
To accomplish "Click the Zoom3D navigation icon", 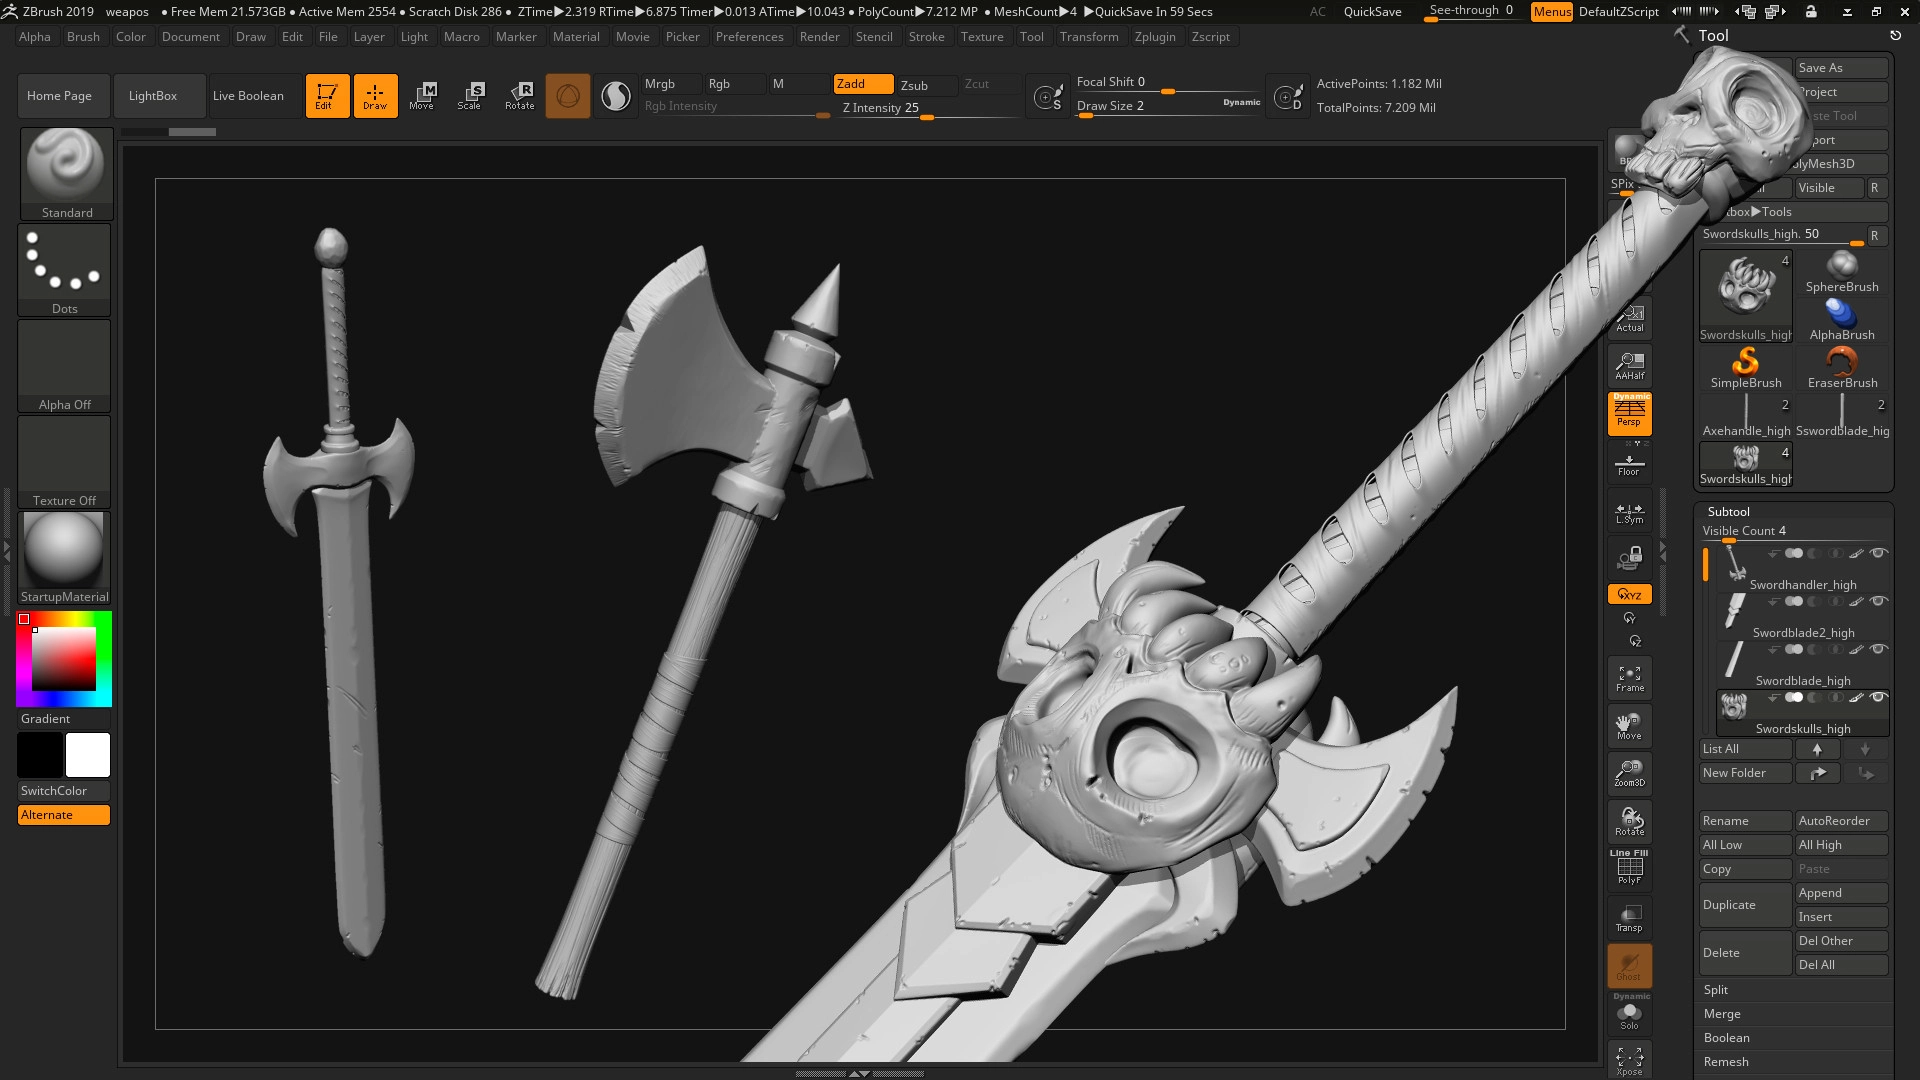I will [1629, 773].
